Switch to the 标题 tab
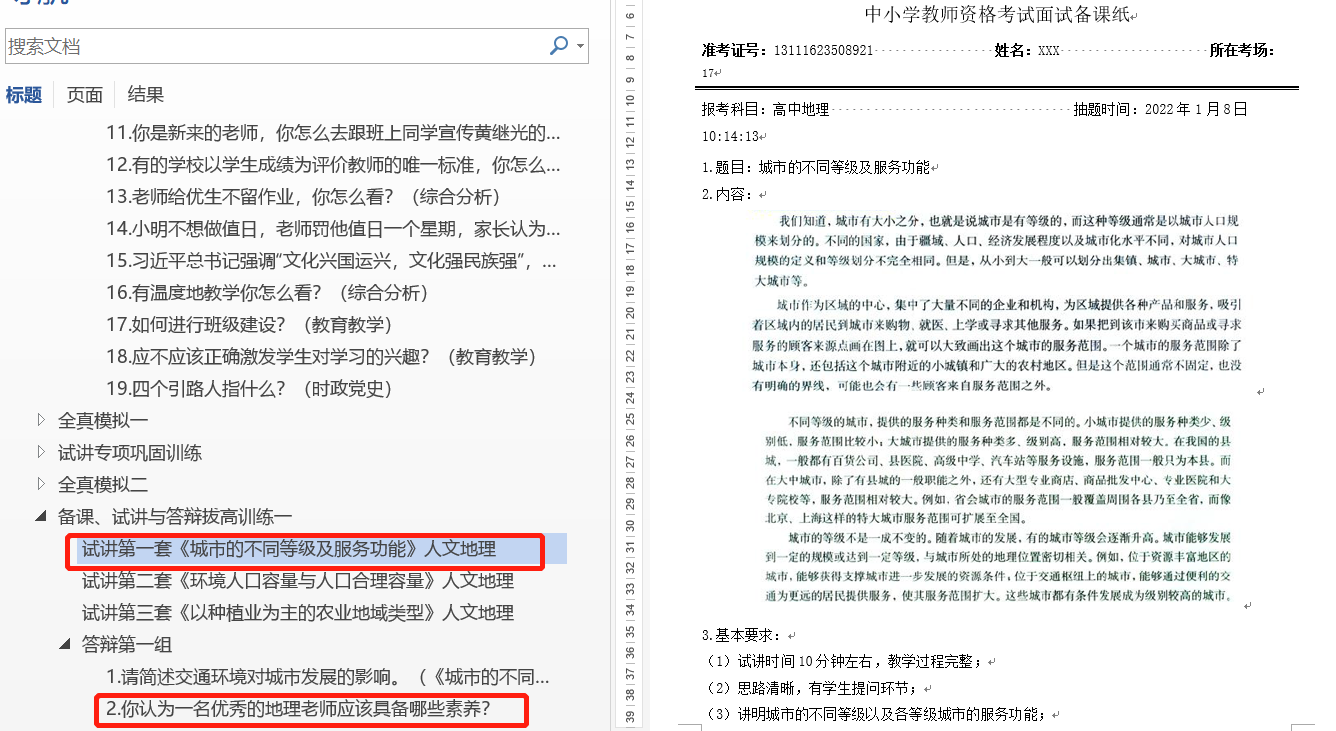1336x731 pixels. pos(24,95)
